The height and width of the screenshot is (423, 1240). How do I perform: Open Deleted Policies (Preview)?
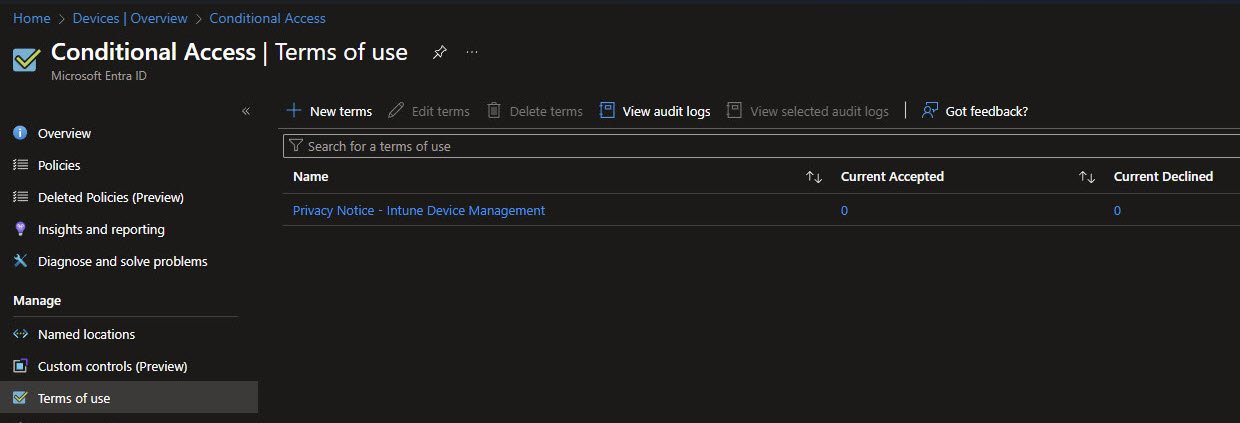(x=110, y=197)
